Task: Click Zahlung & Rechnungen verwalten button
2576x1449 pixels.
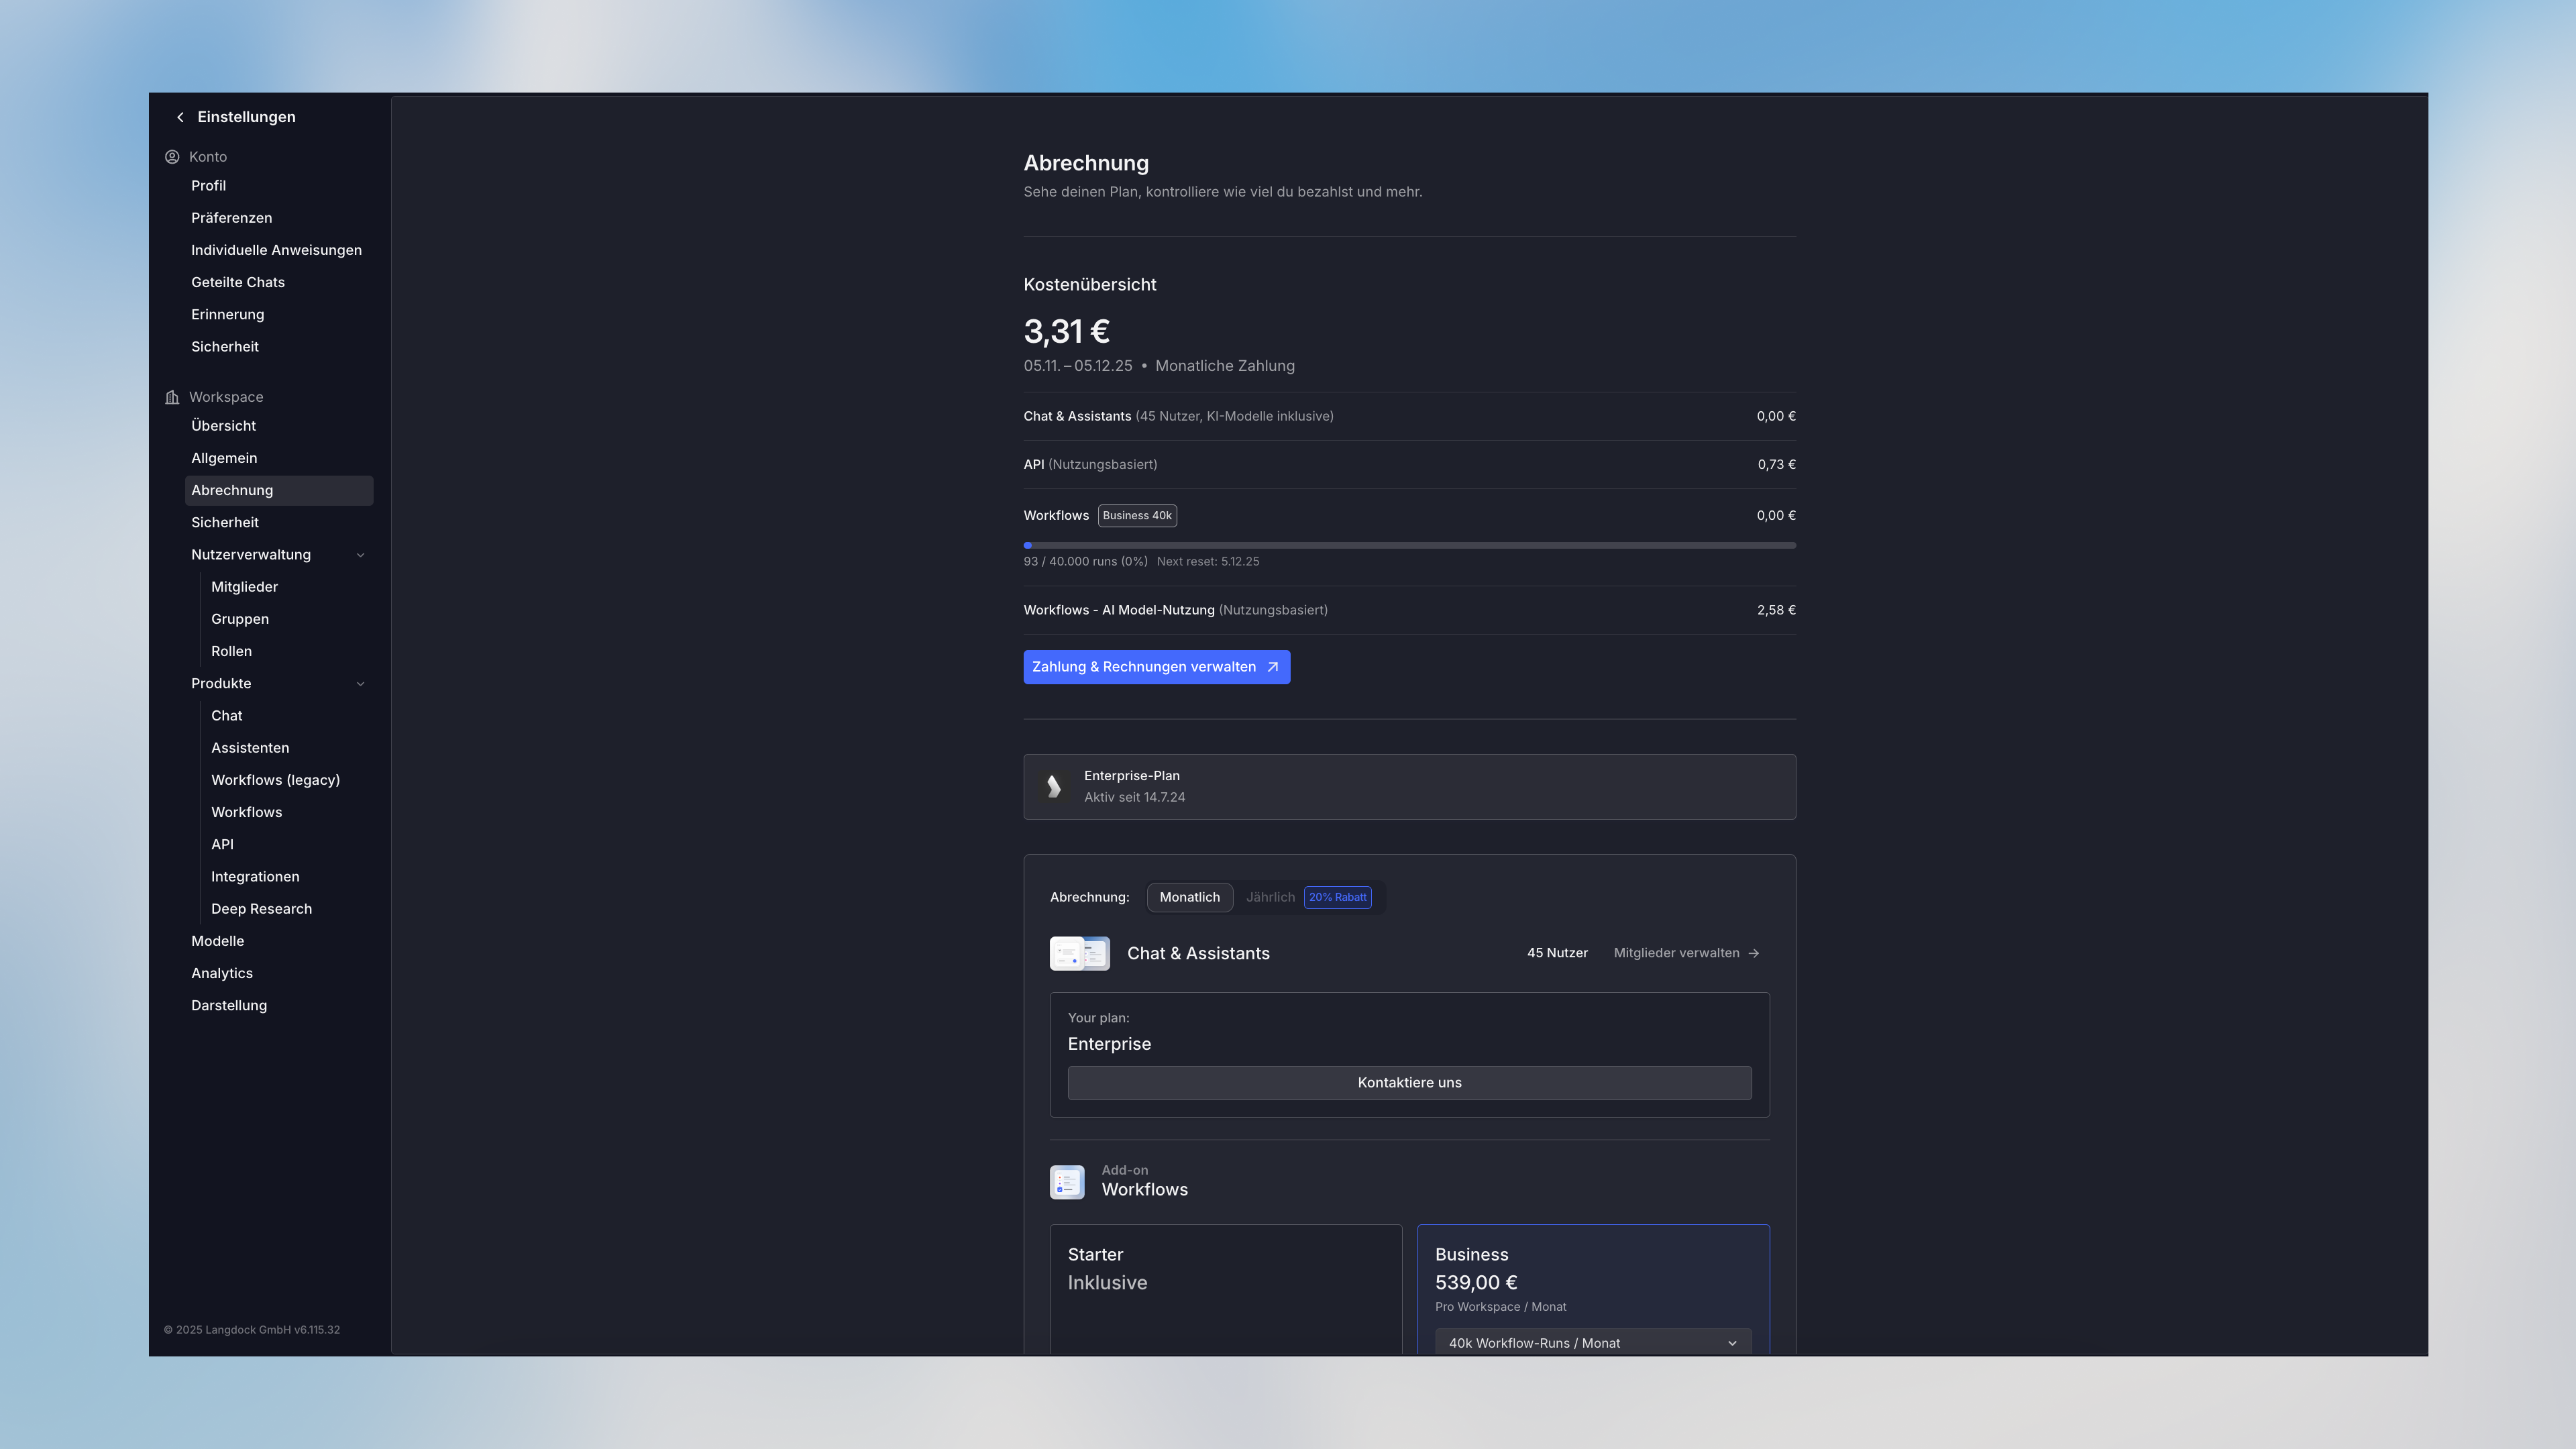Action: 1144,667
